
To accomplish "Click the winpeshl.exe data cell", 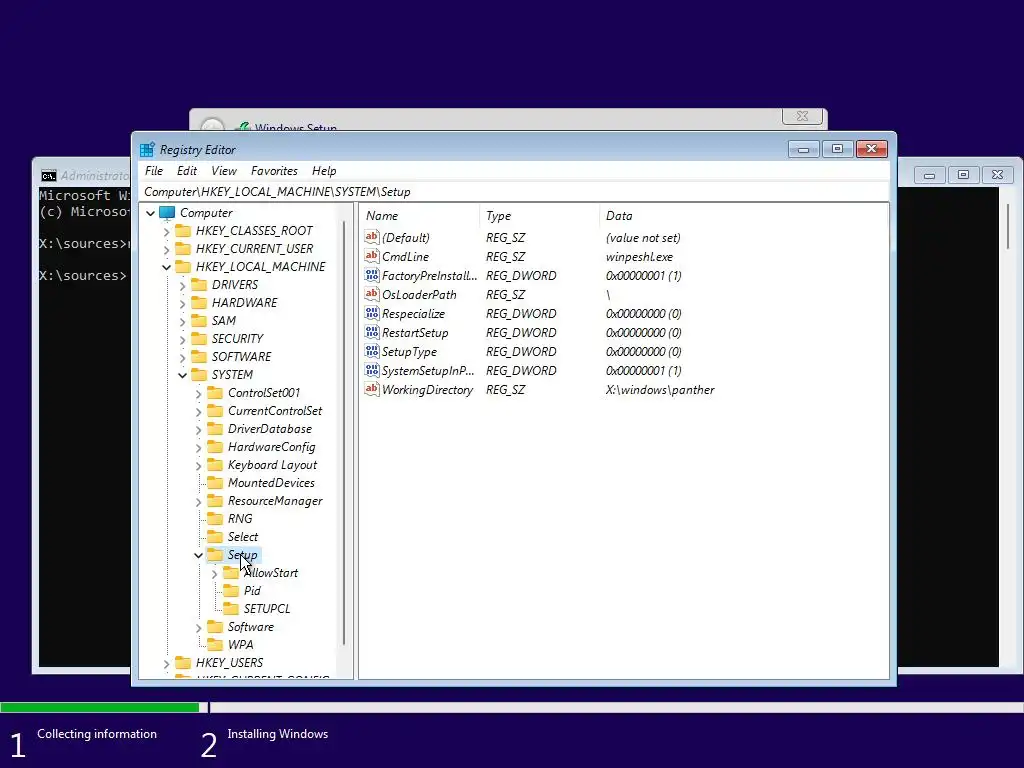I will pos(639,257).
